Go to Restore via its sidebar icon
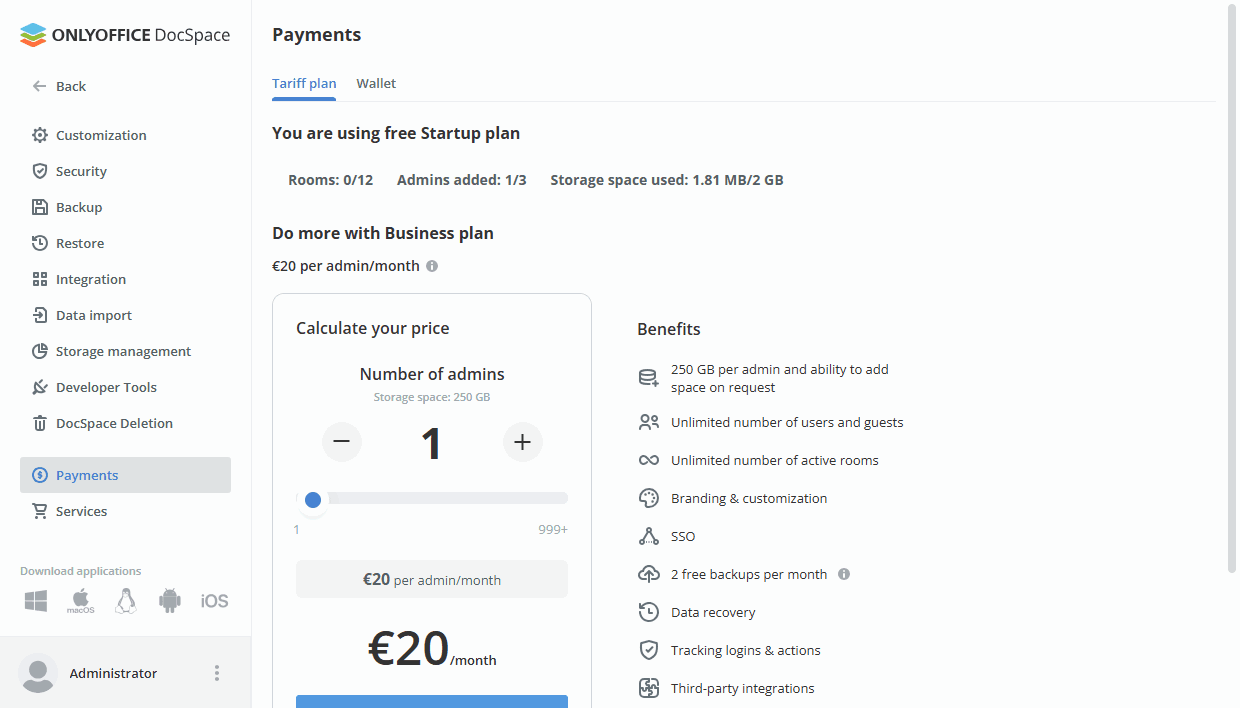 click(39, 242)
